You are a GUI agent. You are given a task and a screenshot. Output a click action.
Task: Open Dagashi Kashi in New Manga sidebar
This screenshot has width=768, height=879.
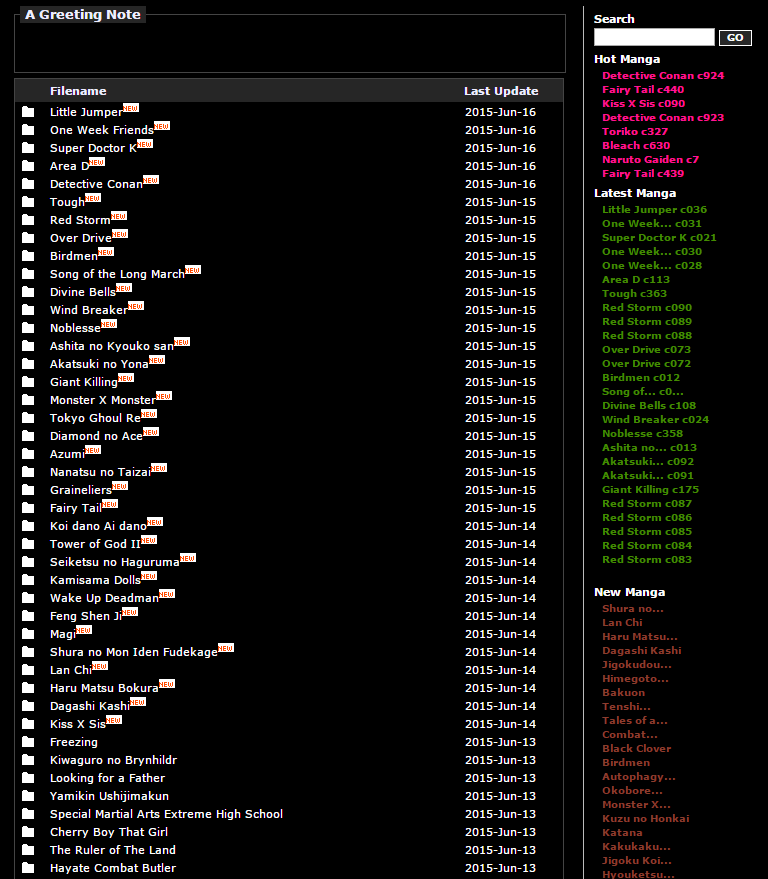point(642,650)
